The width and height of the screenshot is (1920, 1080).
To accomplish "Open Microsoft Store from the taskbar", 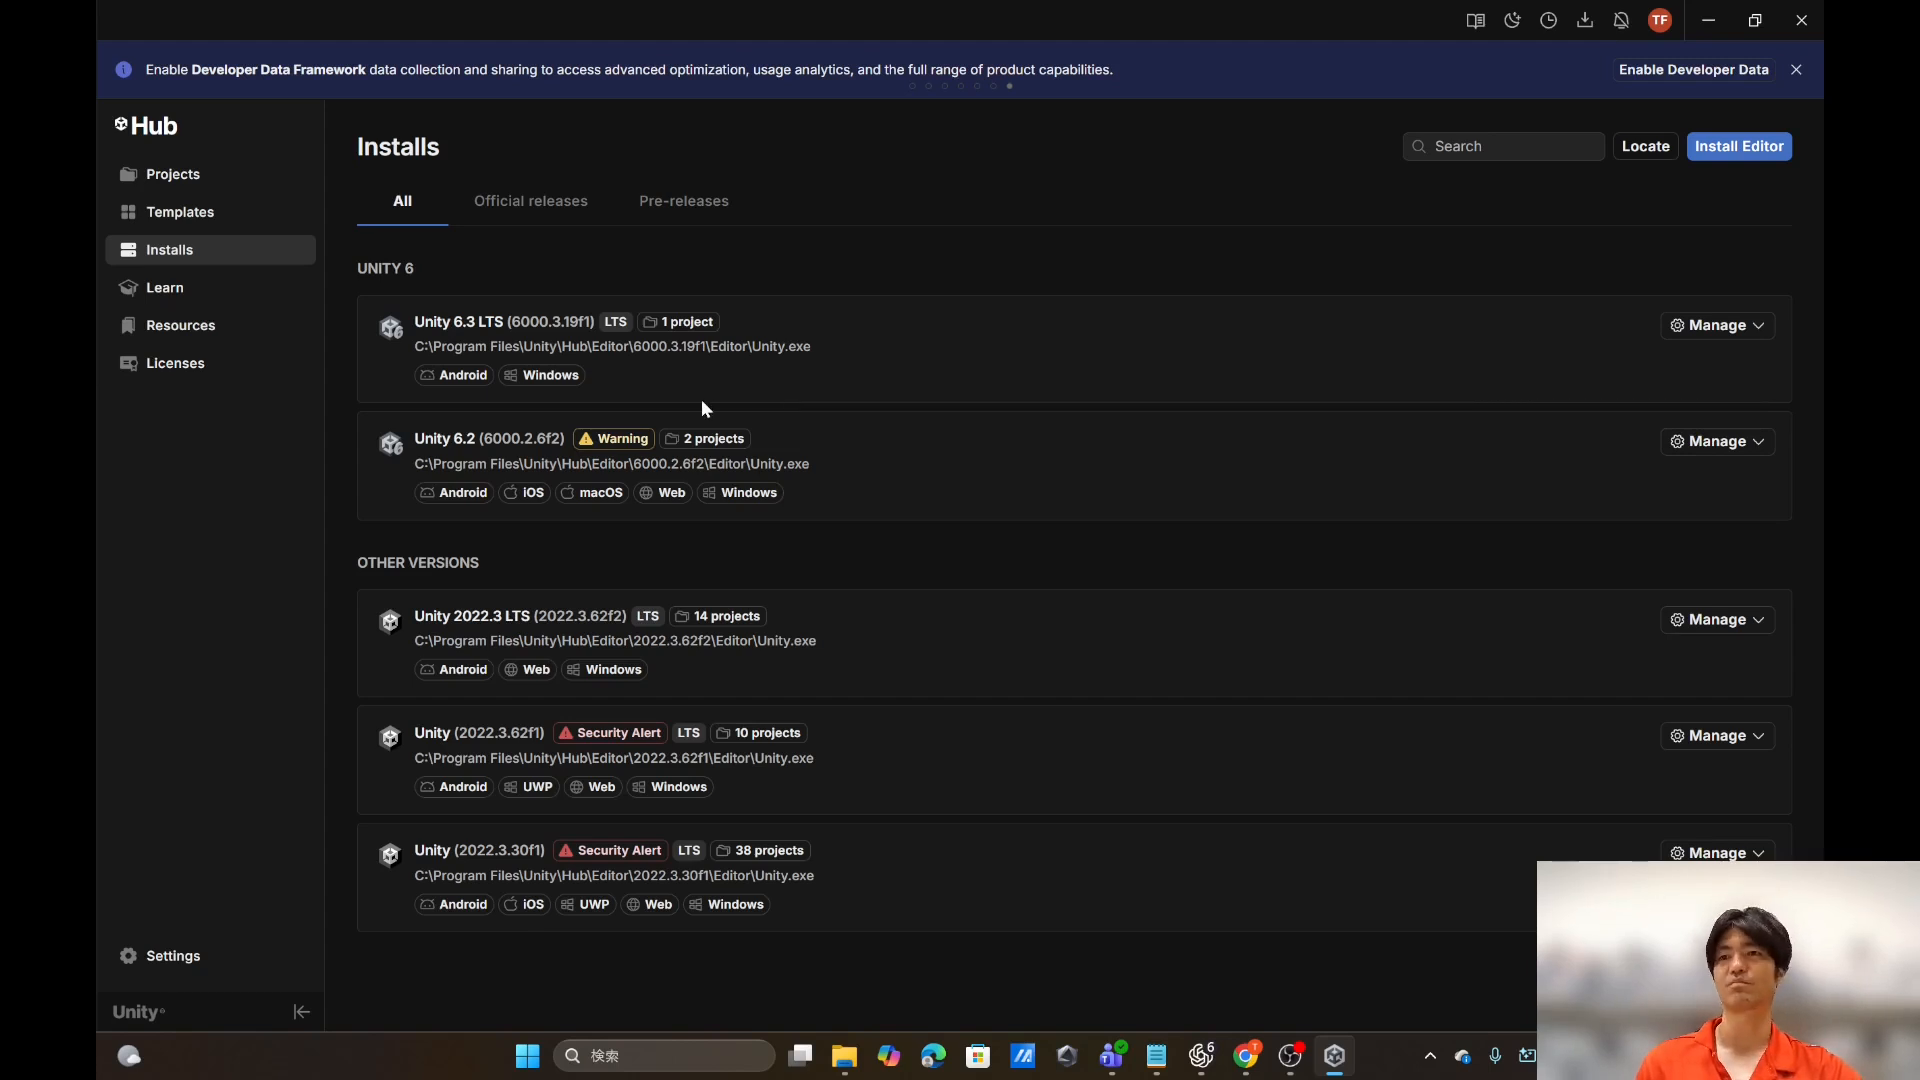I will click(x=977, y=1056).
